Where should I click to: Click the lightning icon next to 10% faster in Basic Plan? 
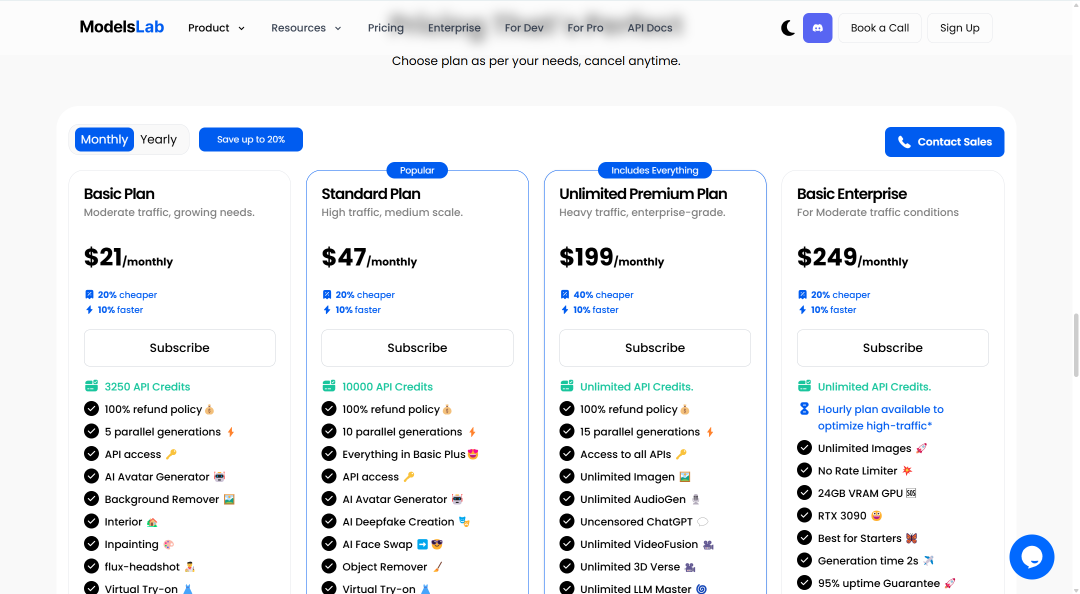(x=89, y=310)
